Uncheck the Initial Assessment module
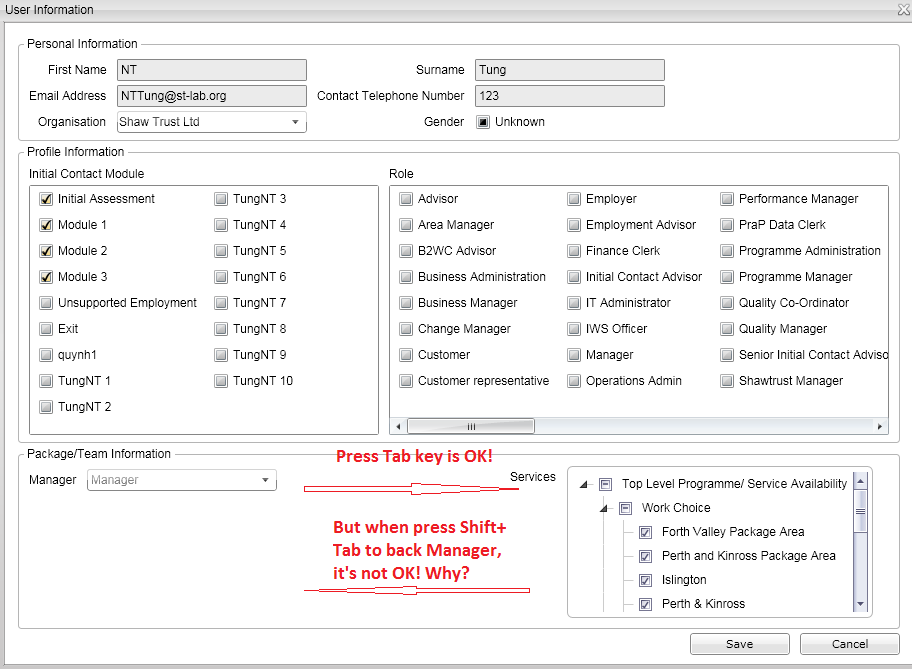This screenshot has height=669, width=912. 47,199
